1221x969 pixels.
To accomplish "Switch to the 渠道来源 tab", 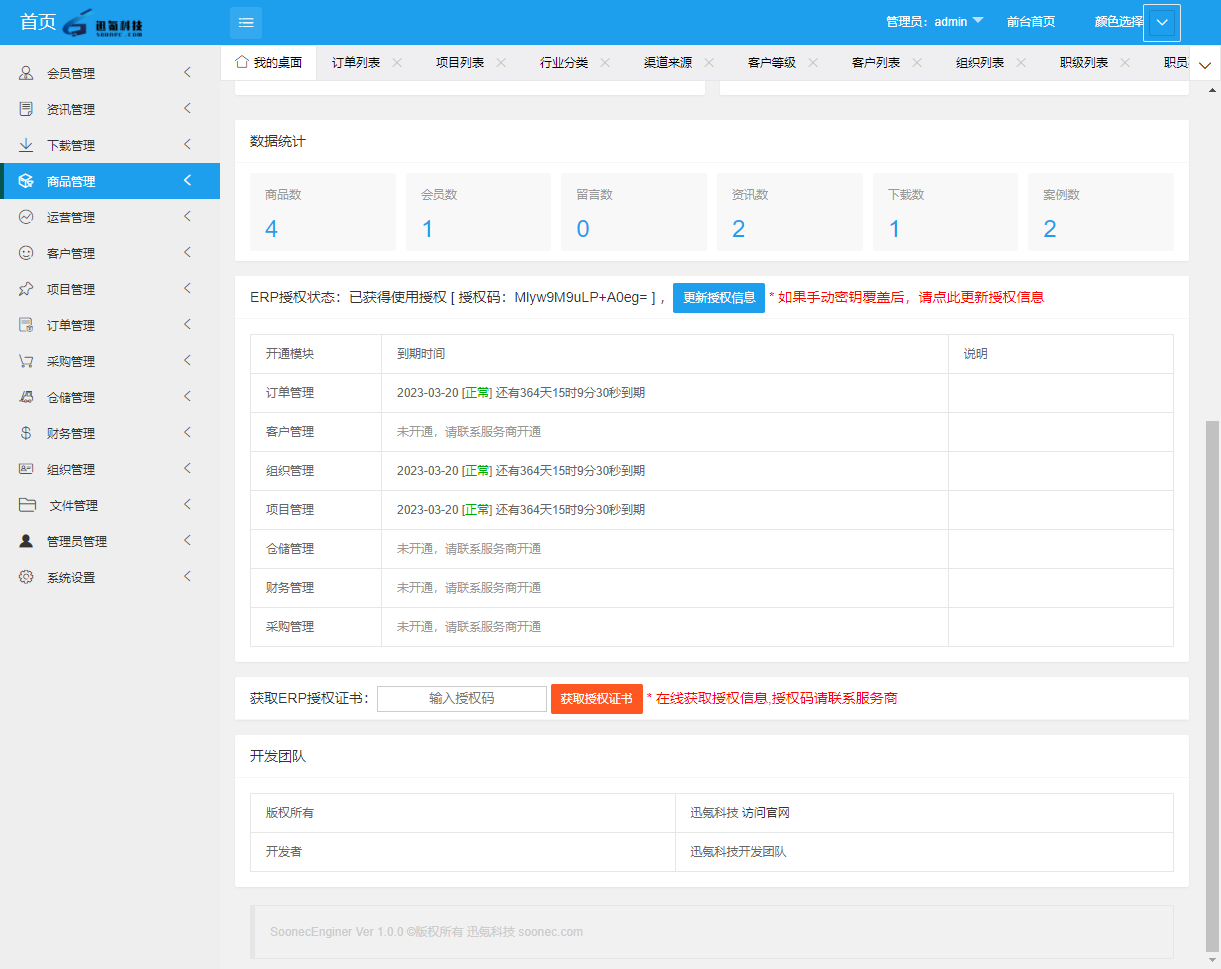I will point(668,62).
